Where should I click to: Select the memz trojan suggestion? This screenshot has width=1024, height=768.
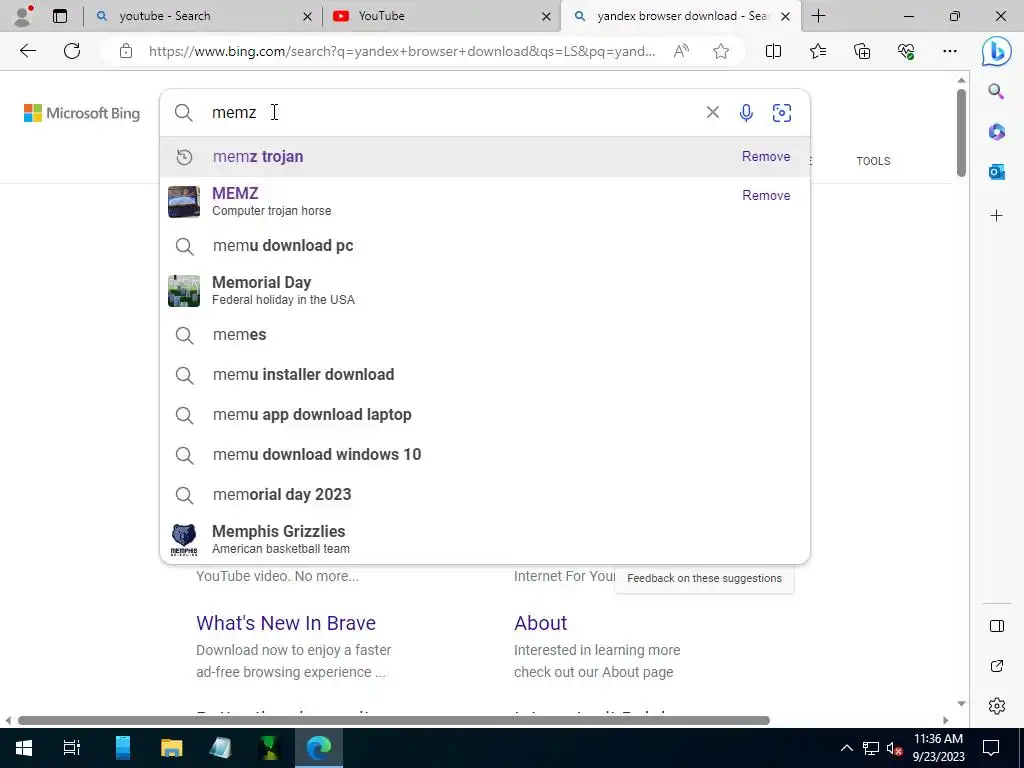pos(485,157)
